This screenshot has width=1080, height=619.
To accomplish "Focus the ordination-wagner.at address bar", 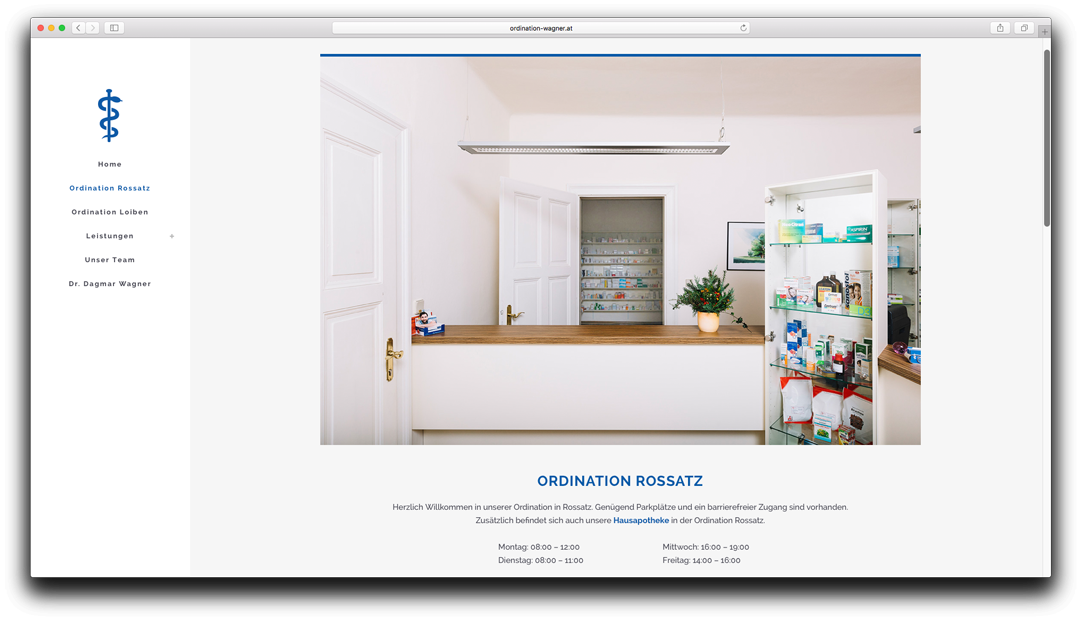I will [x=540, y=28].
